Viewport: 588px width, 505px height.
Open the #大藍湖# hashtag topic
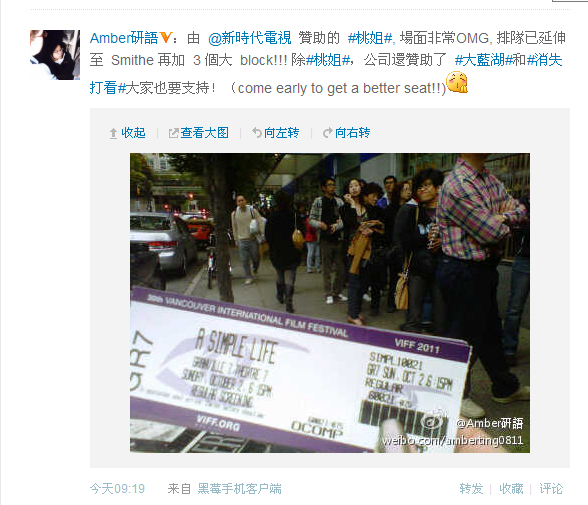pyautogui.click(x=483, y=60)
